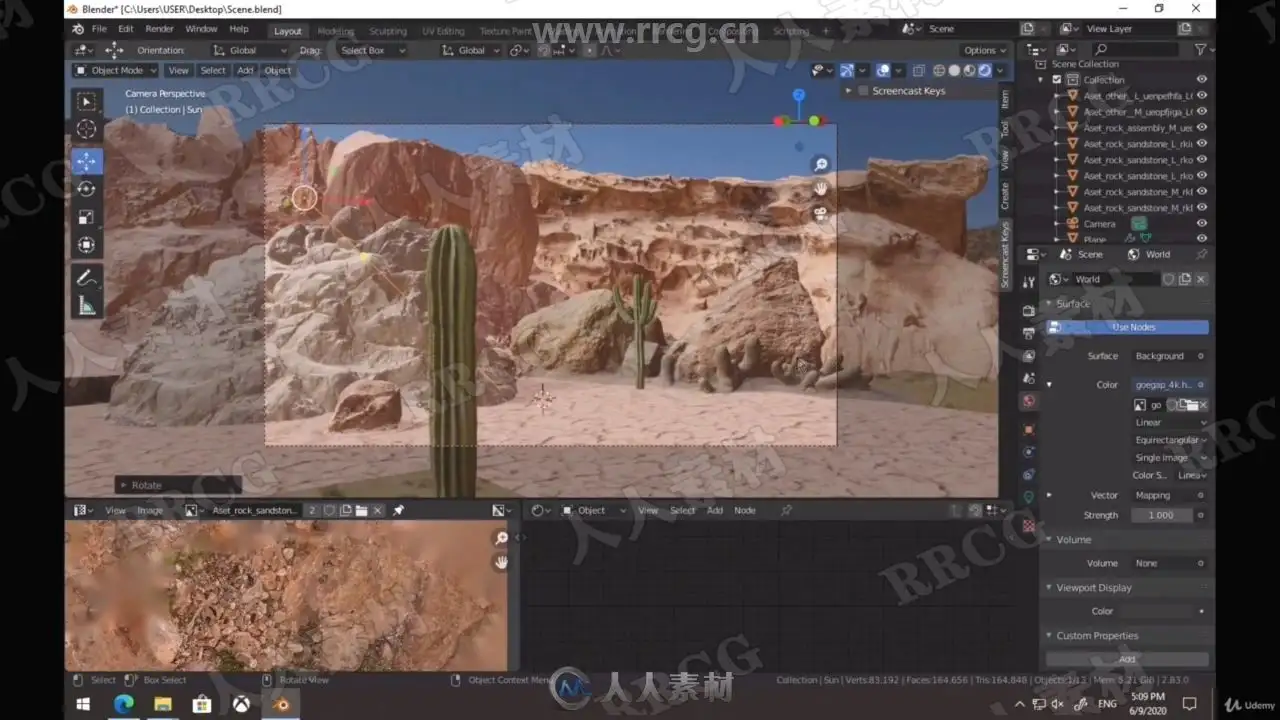The height and width of the screenshot is (720, 1280).
Task: Toggle the pin icon in image editor header
Action: pyautogui.click(x=398, y=510)
